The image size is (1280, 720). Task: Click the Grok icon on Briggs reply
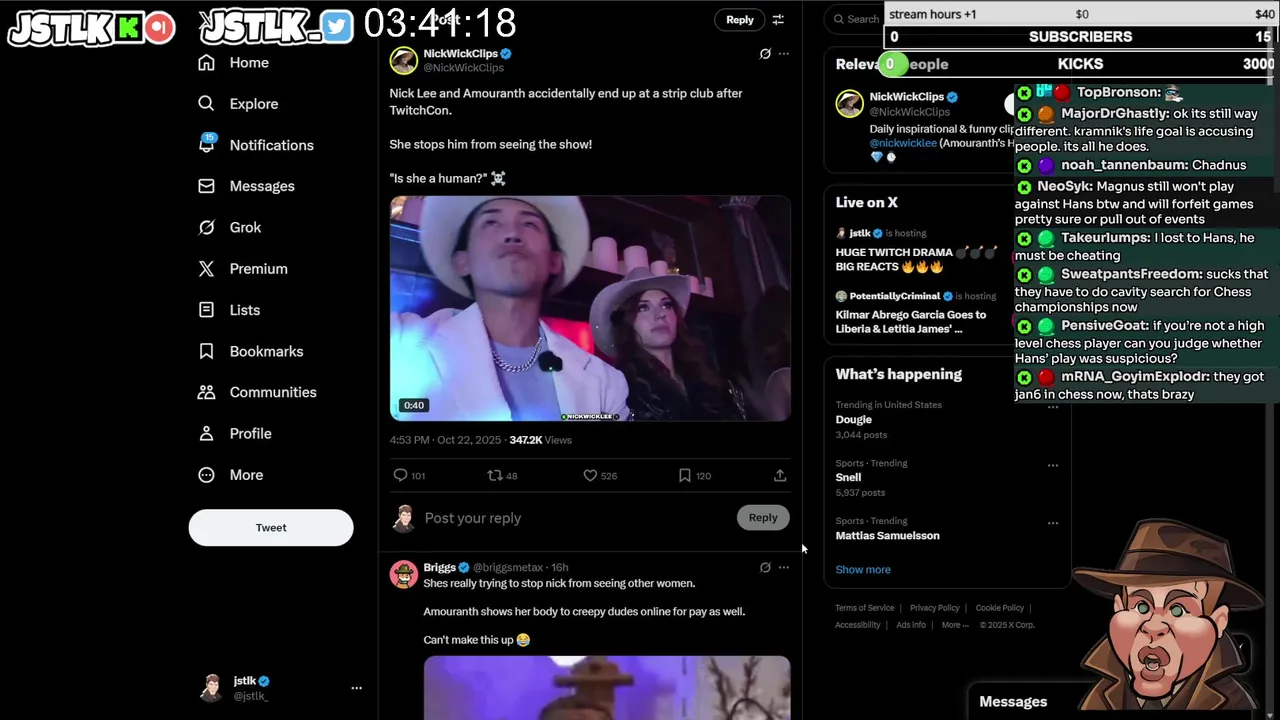(765, 568)
